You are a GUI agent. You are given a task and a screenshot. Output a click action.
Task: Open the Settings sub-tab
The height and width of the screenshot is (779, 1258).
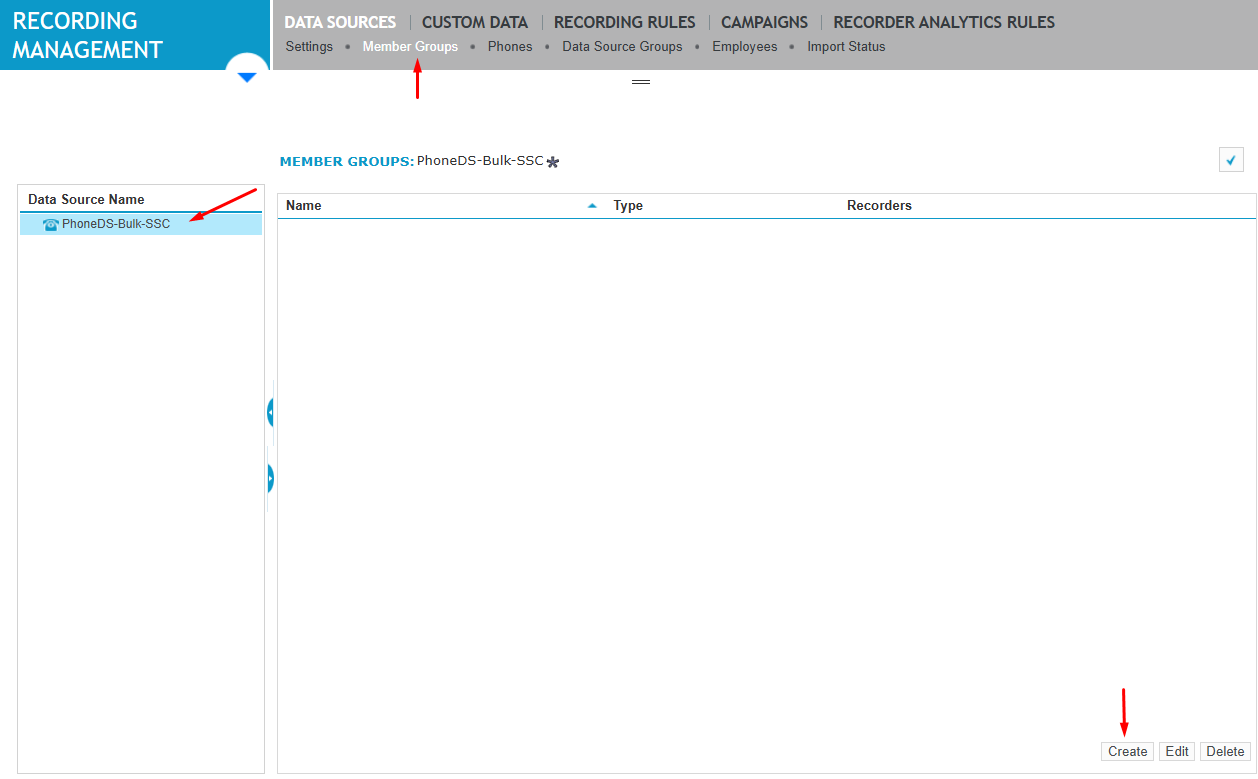(309, 47)
